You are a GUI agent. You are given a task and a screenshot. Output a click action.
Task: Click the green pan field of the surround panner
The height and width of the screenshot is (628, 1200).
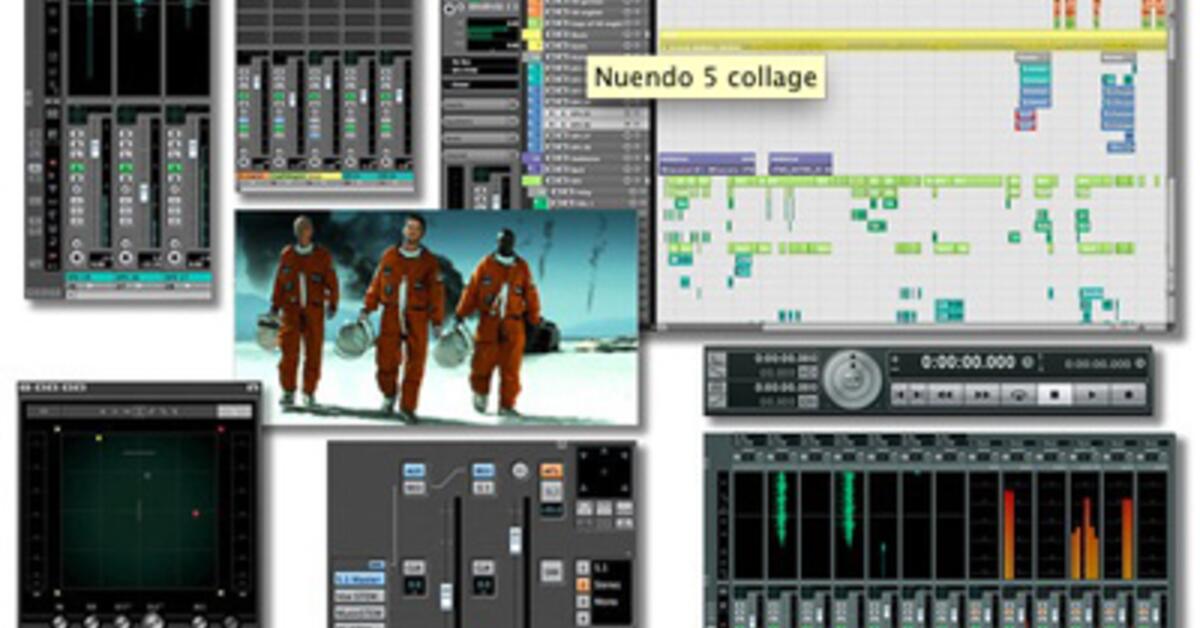click(x=138, y=510)
